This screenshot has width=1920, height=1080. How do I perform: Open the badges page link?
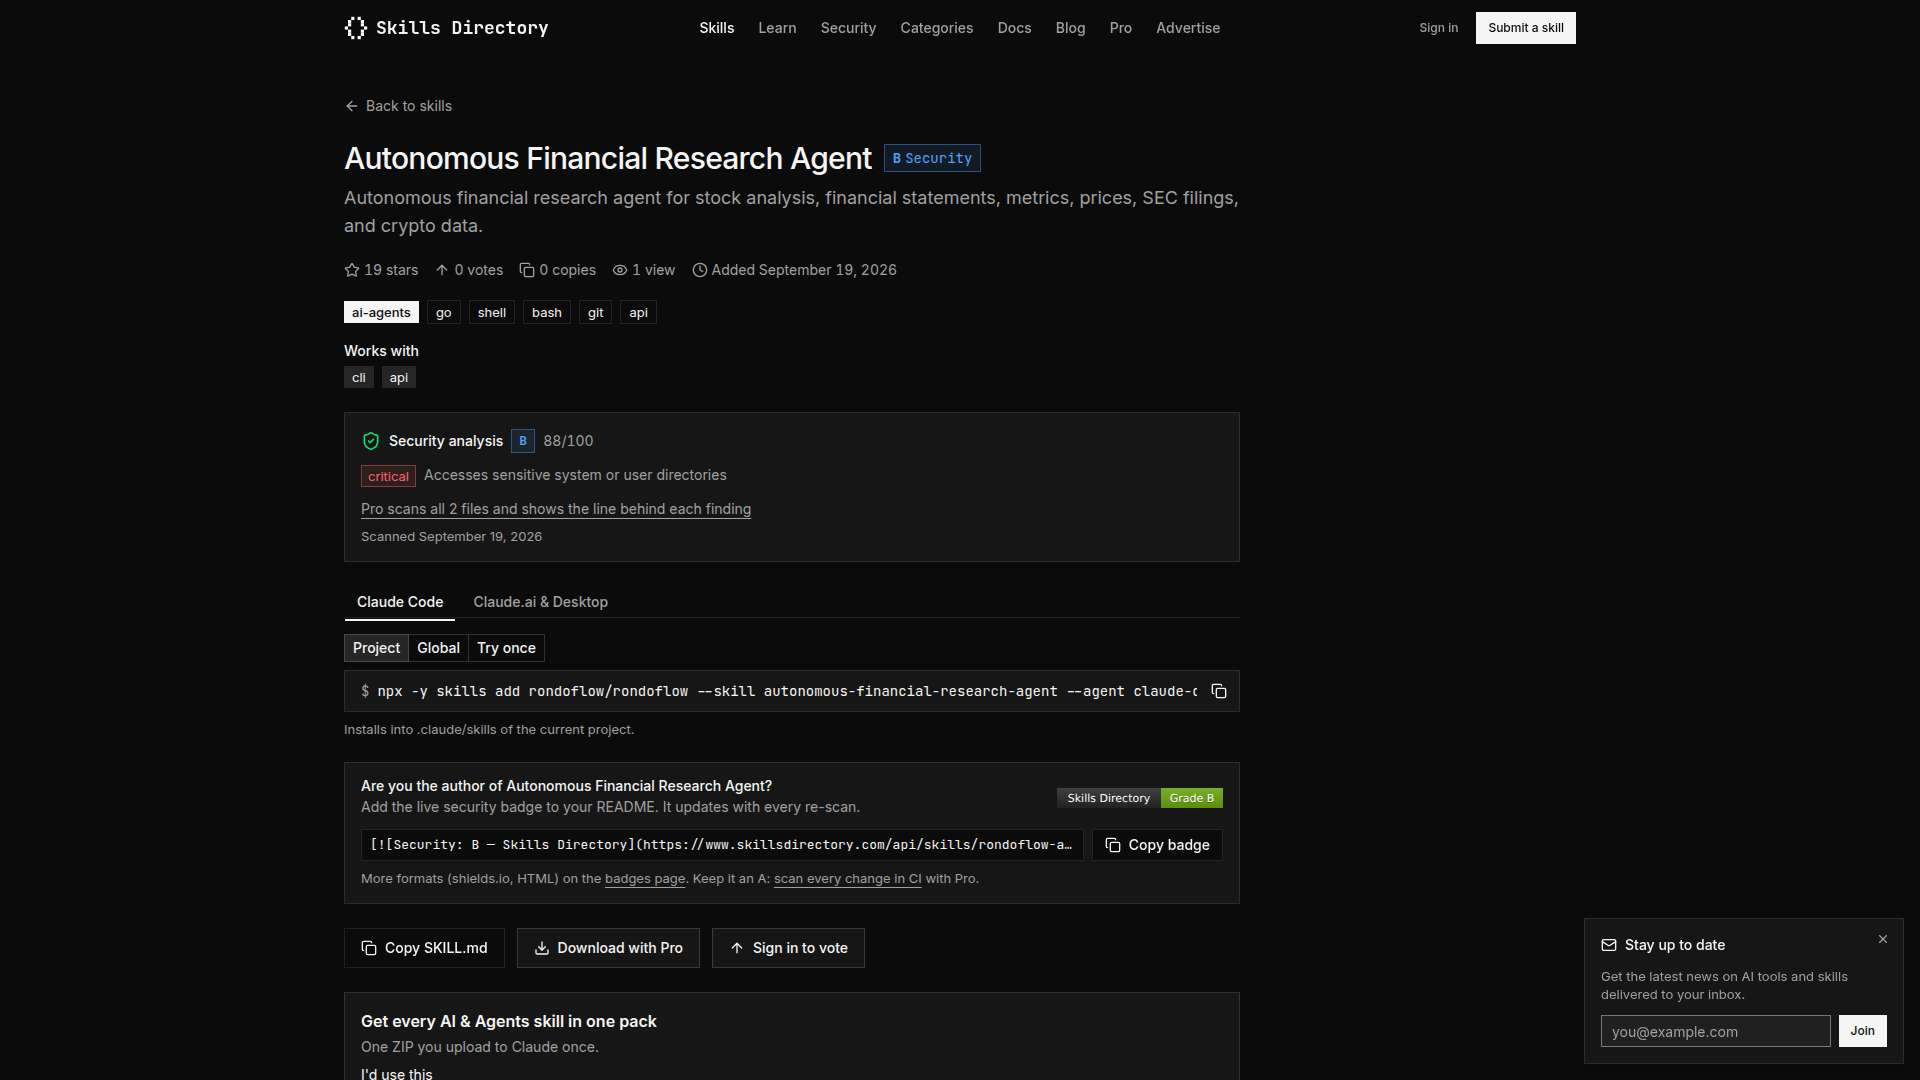[645, 879]
